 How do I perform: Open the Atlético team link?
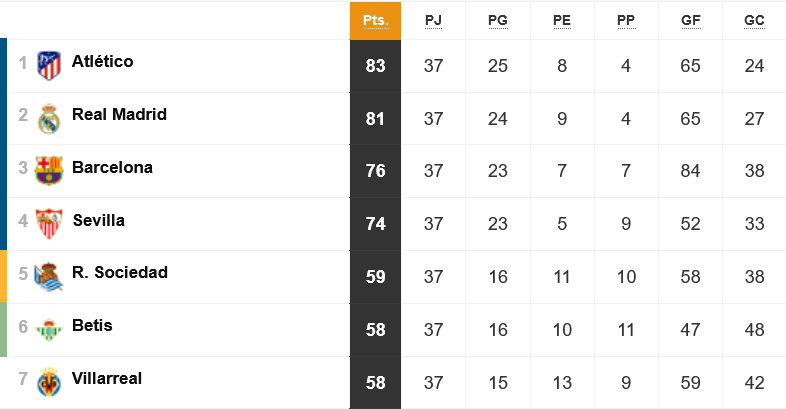(103, 61)
